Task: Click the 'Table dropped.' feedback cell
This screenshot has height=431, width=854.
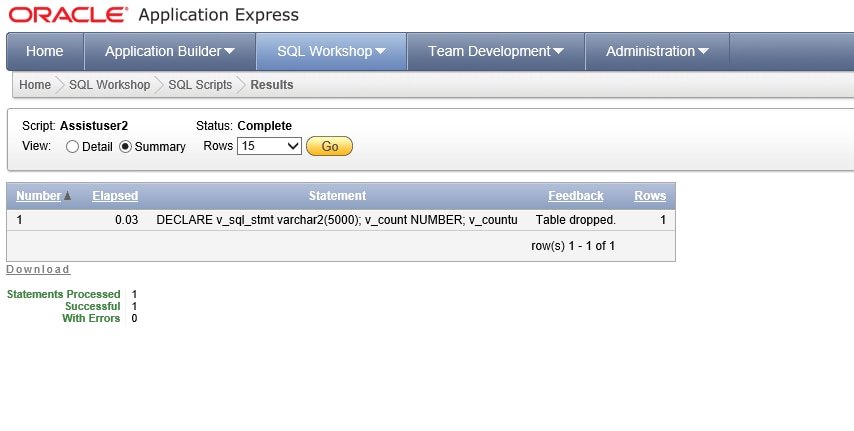Action: pos(576,220)
